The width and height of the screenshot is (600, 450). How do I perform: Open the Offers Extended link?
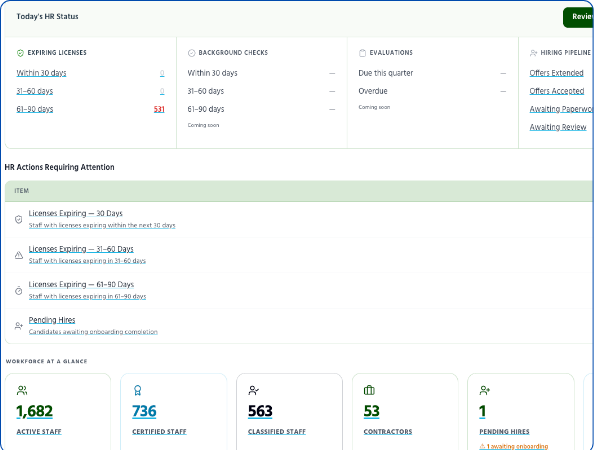point(556,73)
